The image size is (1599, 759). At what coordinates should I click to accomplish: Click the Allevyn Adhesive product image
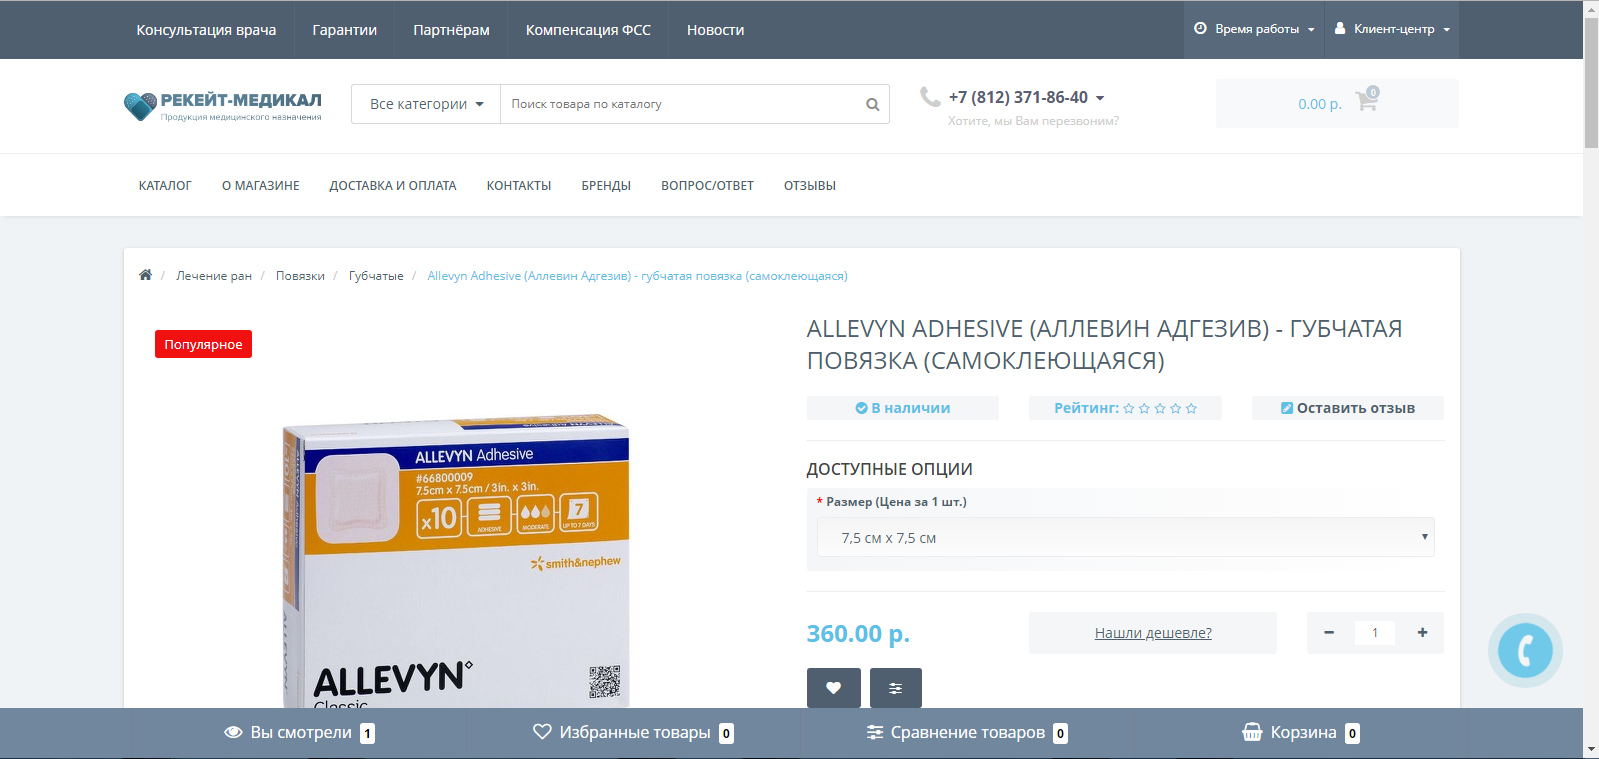point(457,560)
